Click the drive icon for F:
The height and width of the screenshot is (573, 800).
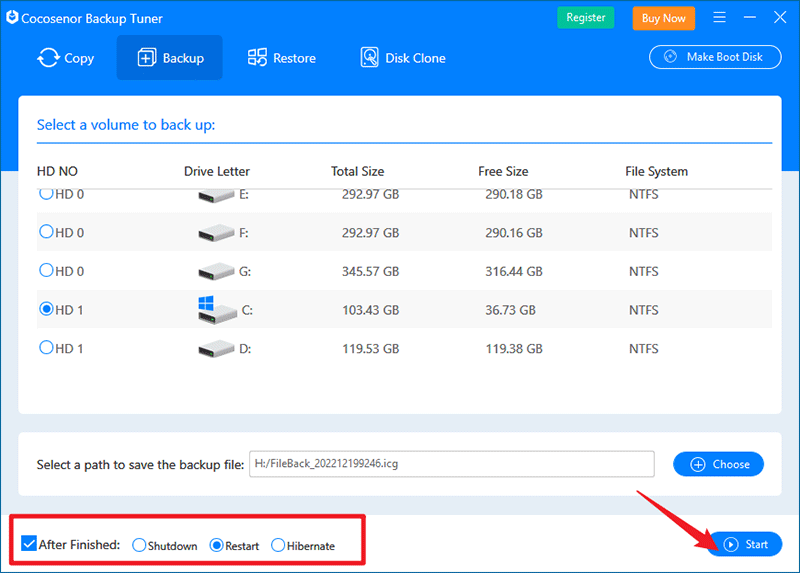pyautogui.click(x=216, y=233)
